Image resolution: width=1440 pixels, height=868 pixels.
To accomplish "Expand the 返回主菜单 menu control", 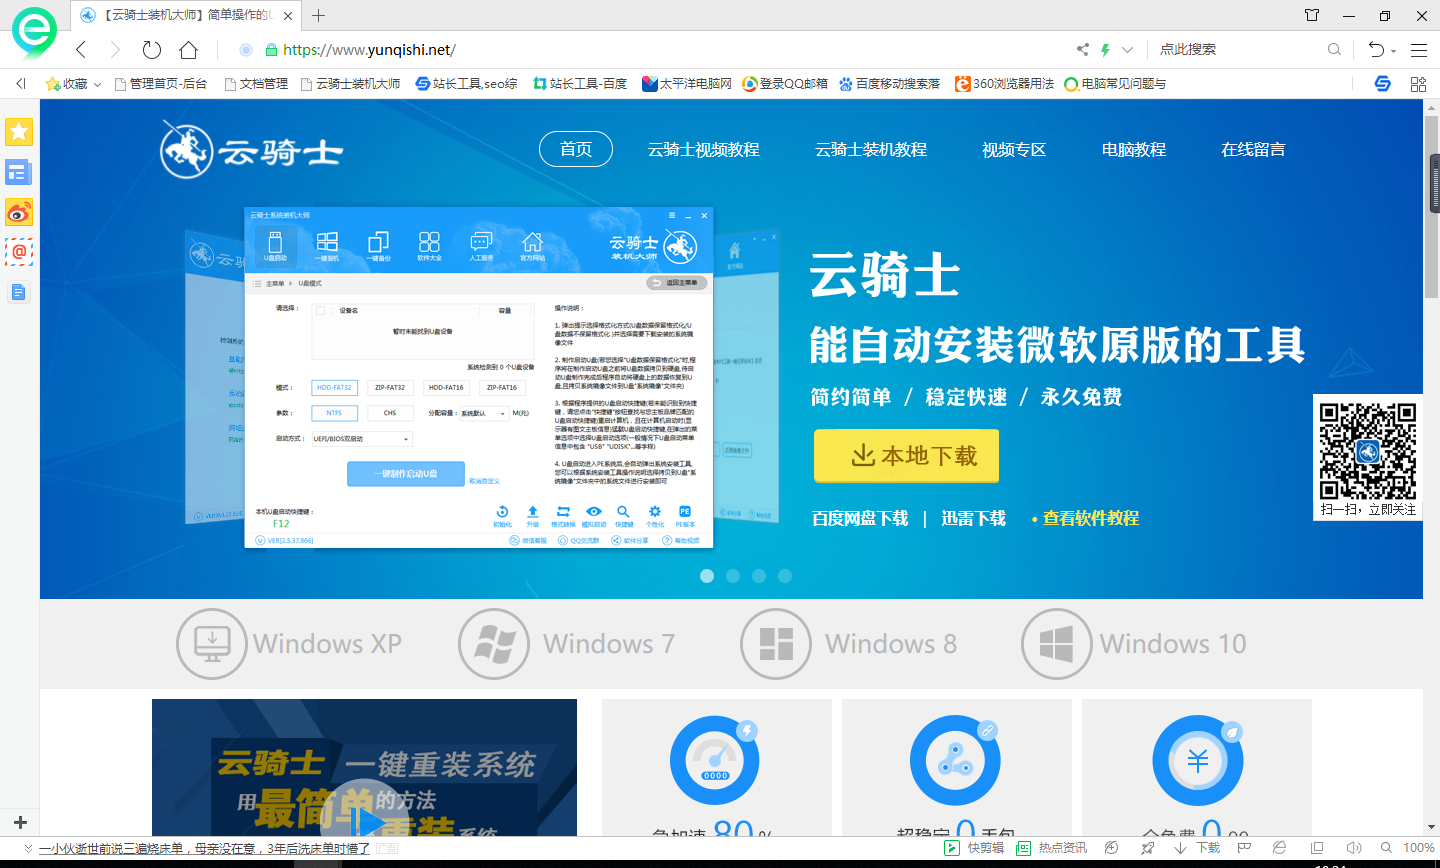I will click(678, 283).
